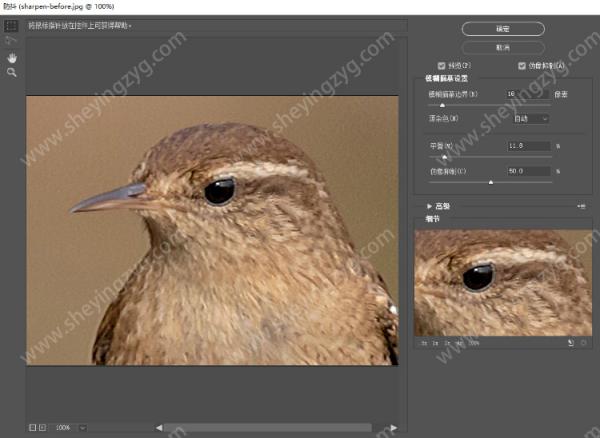
Task: Toggle the 伪像抑制 artifact suppression checkbox
Action: 521,66
